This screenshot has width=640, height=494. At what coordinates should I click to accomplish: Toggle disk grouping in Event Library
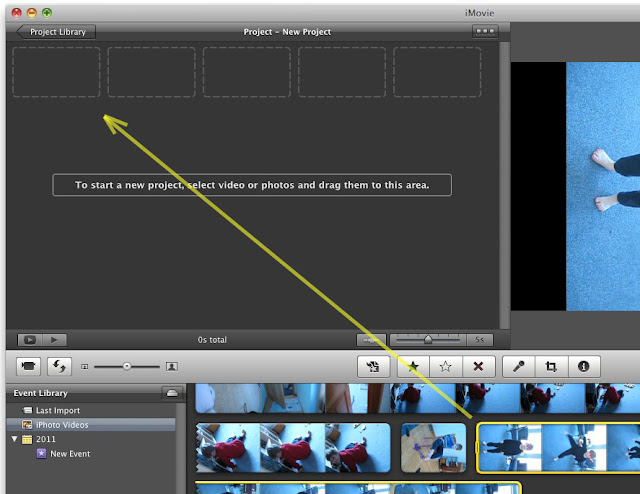point(172,393)
